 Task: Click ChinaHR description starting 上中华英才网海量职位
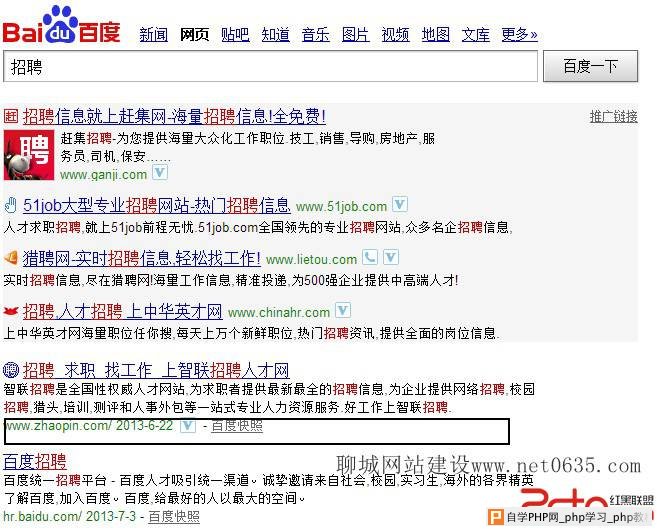(251, 333)
